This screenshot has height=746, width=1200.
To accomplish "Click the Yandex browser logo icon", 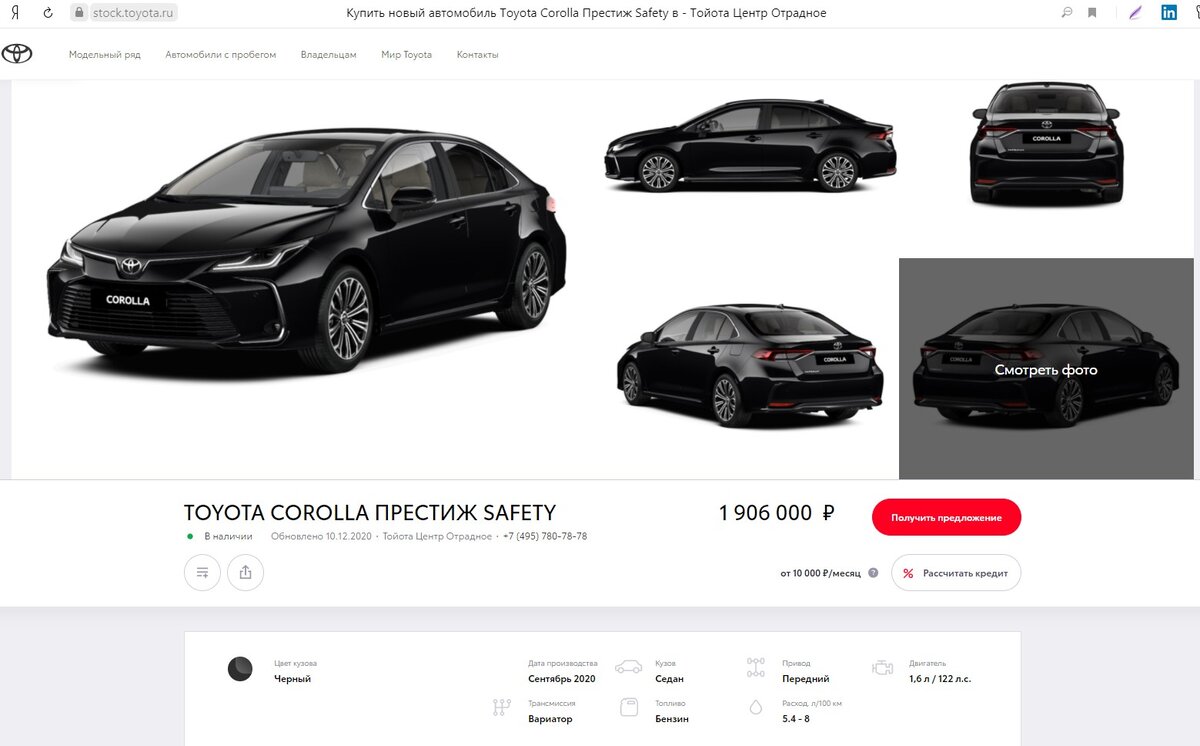I will point(15,13).
